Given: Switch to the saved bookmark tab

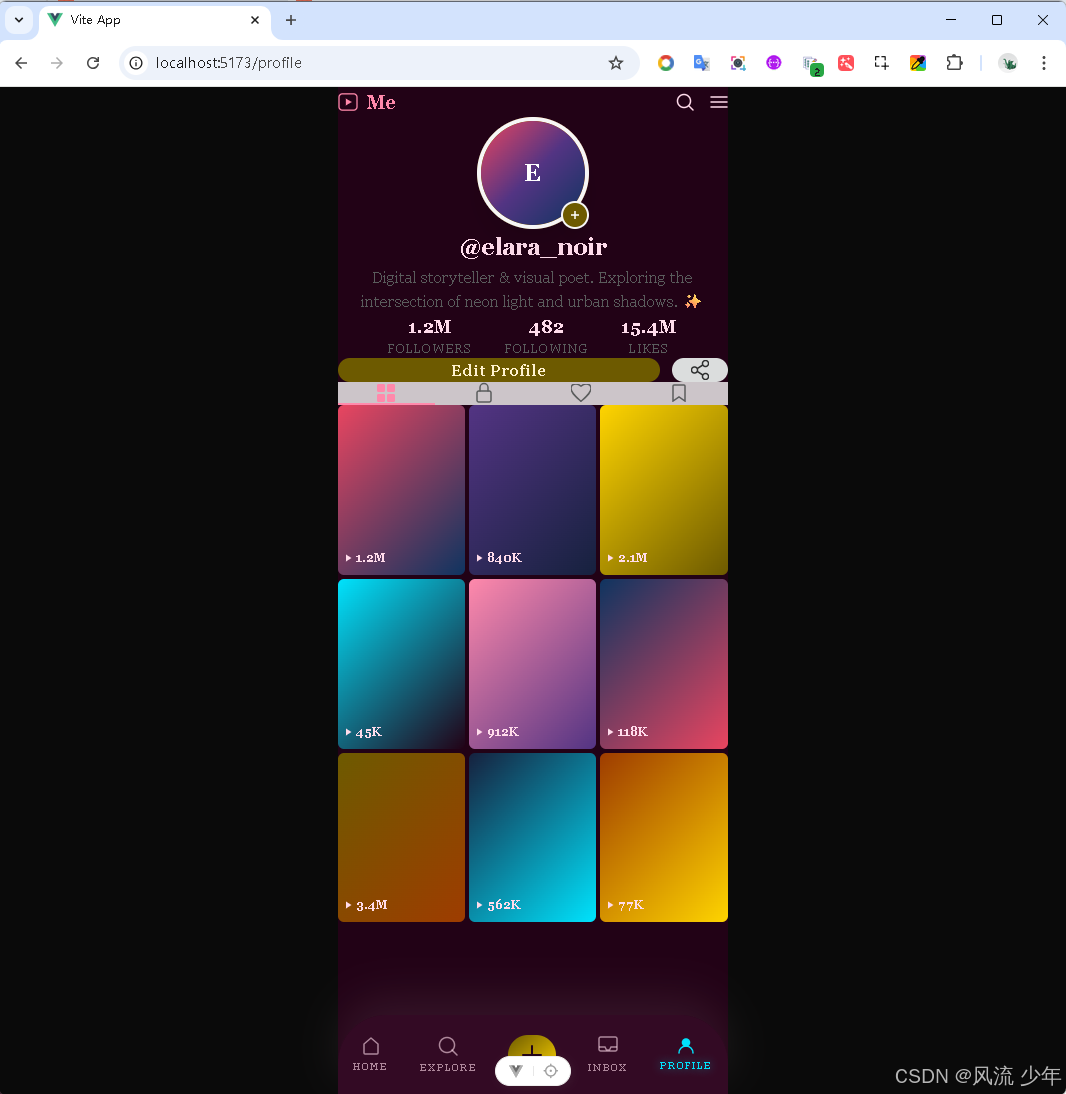Looking at the screenshot, I should (679, 393).
